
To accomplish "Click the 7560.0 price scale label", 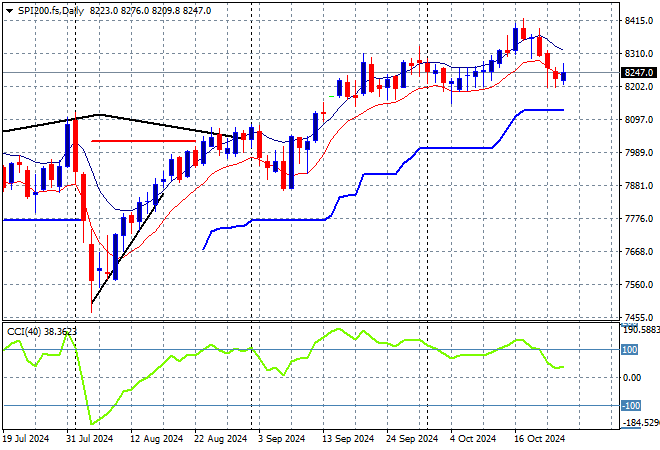I will (639, 285).
